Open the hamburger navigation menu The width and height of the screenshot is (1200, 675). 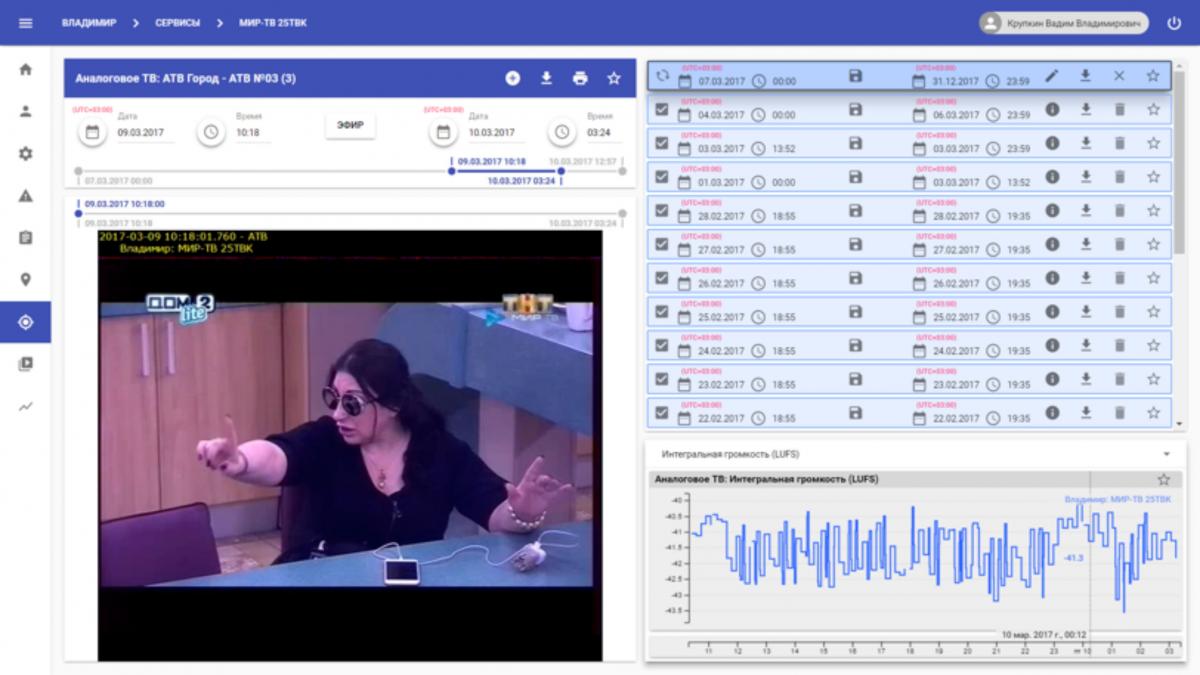tap(26, 23)
